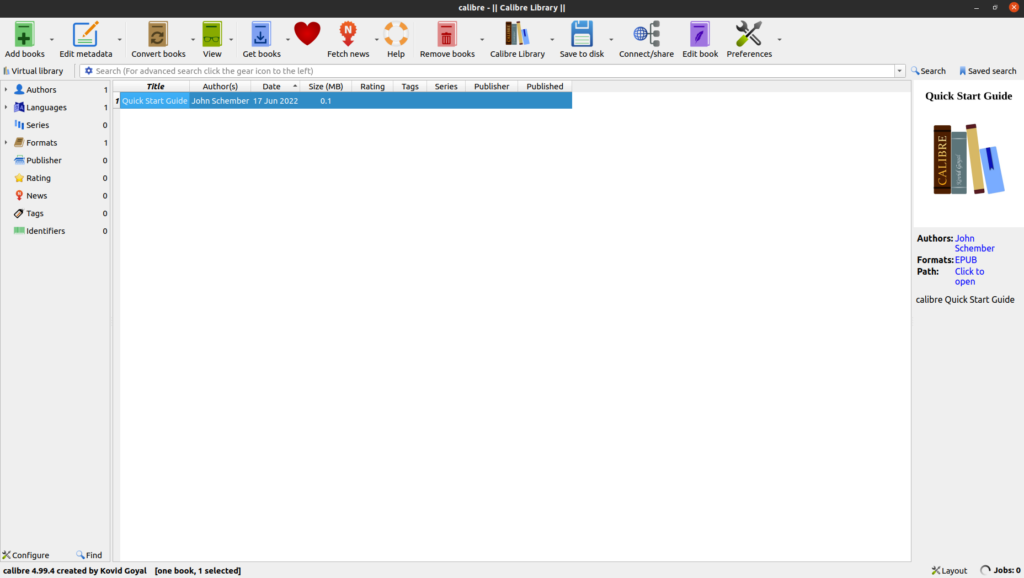Open the Get books dropdown arrow

click(x=287, y=39)
